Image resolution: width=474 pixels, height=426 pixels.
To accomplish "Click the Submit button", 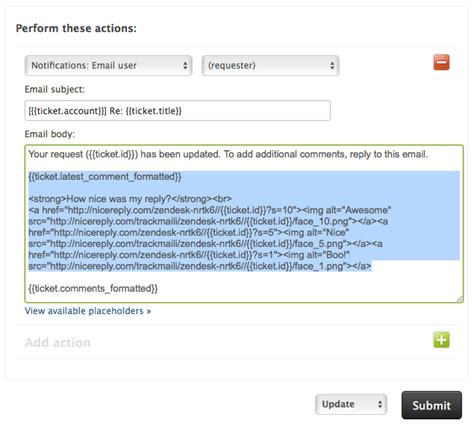I will tap(432, 405).
